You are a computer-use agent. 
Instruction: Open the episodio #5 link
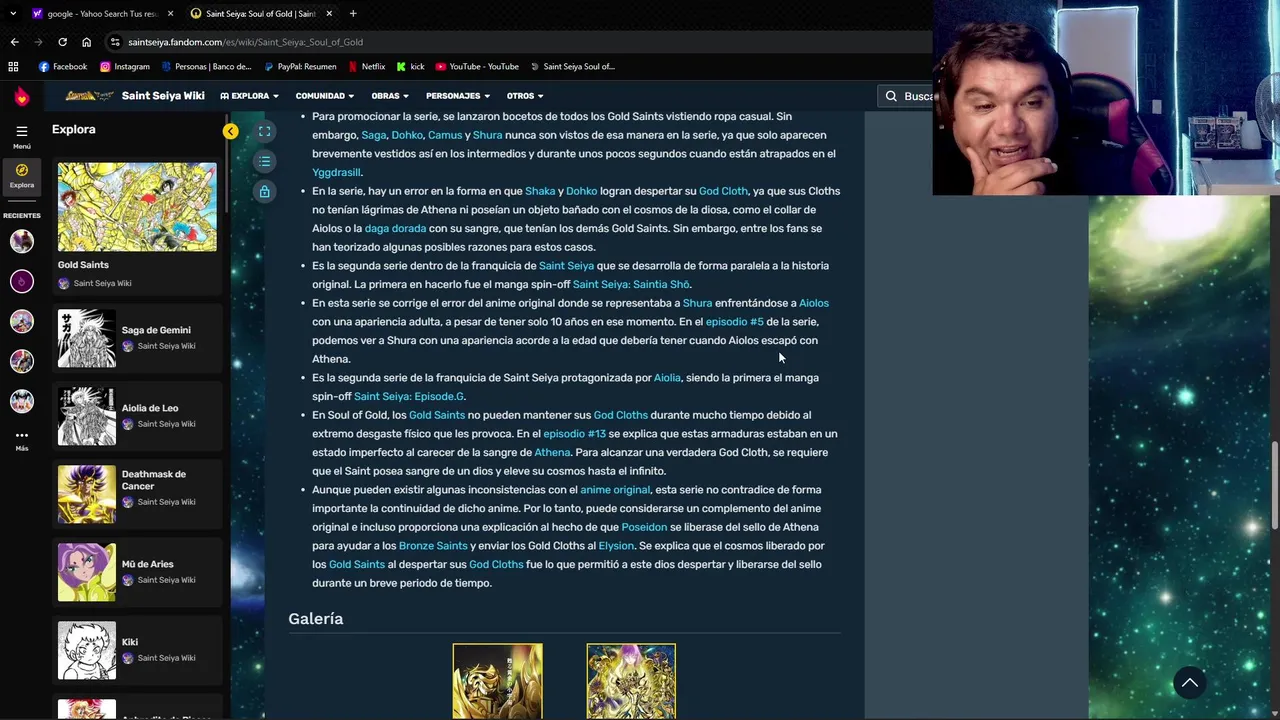pos(735,322)
